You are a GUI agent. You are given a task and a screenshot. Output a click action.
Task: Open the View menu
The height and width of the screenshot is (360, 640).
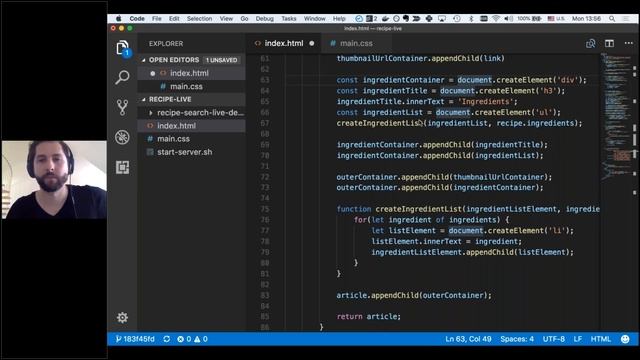click(226, 18)
